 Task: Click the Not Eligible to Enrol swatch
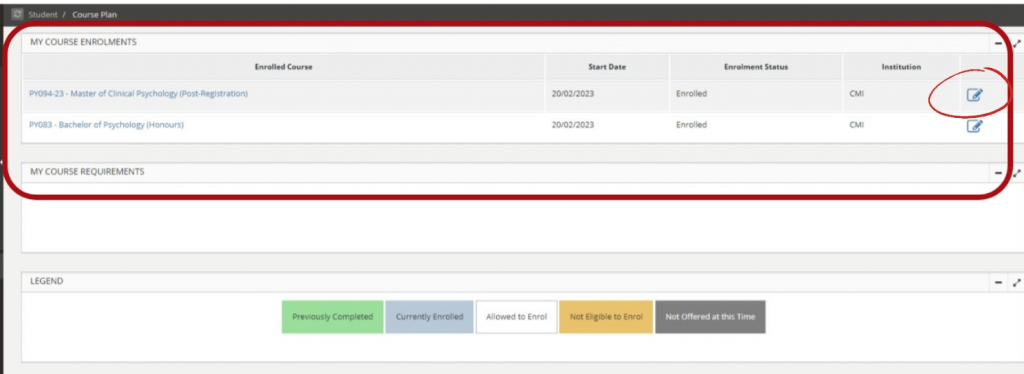coord(606,317)
